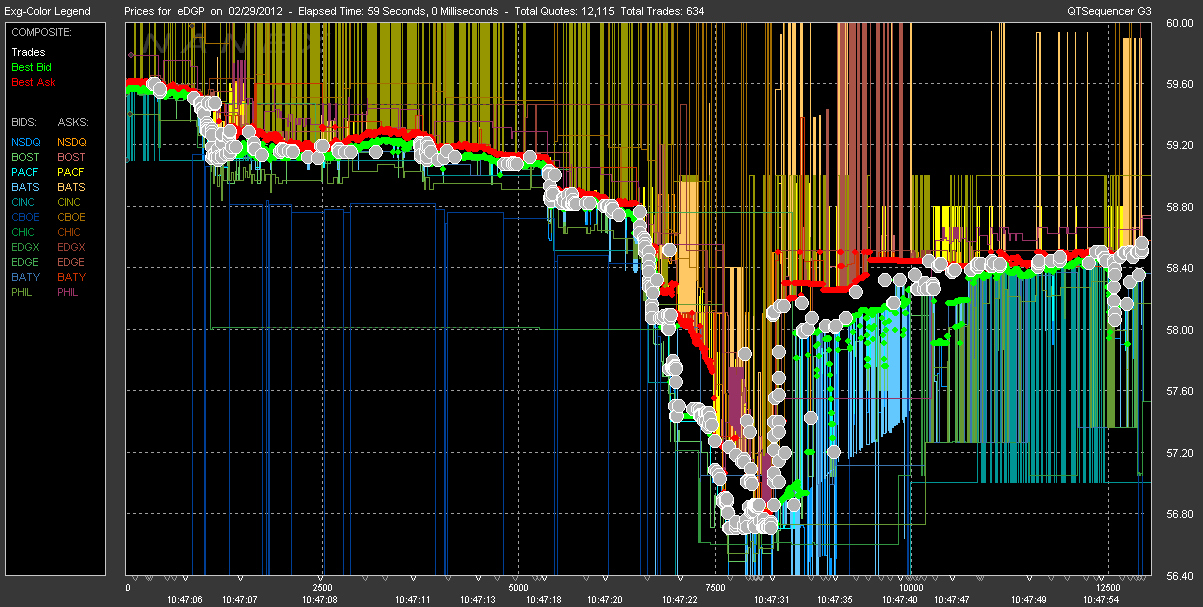This screenshot has width=1203, height=607.
Task: Click the 59.60 price axis label
Action: pos(1180,83)
